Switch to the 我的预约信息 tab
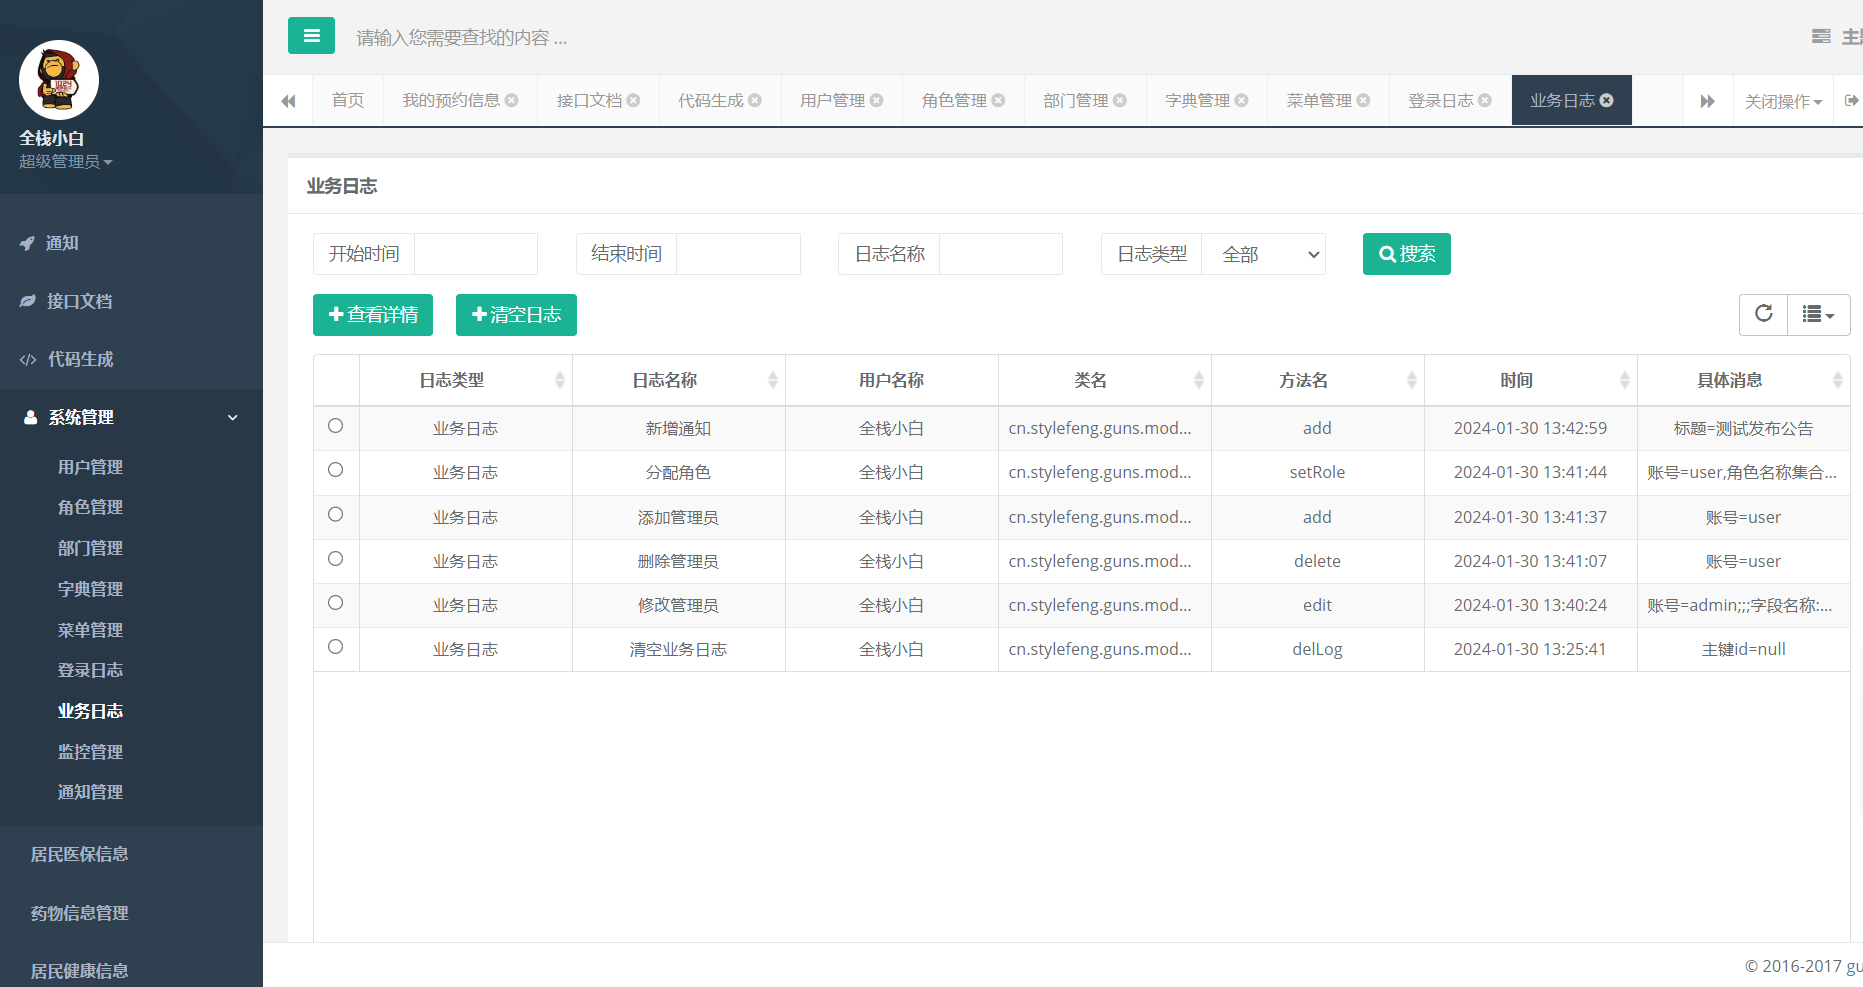The image size is (1863, 987). pyautogui.click(x=451, y=101)
